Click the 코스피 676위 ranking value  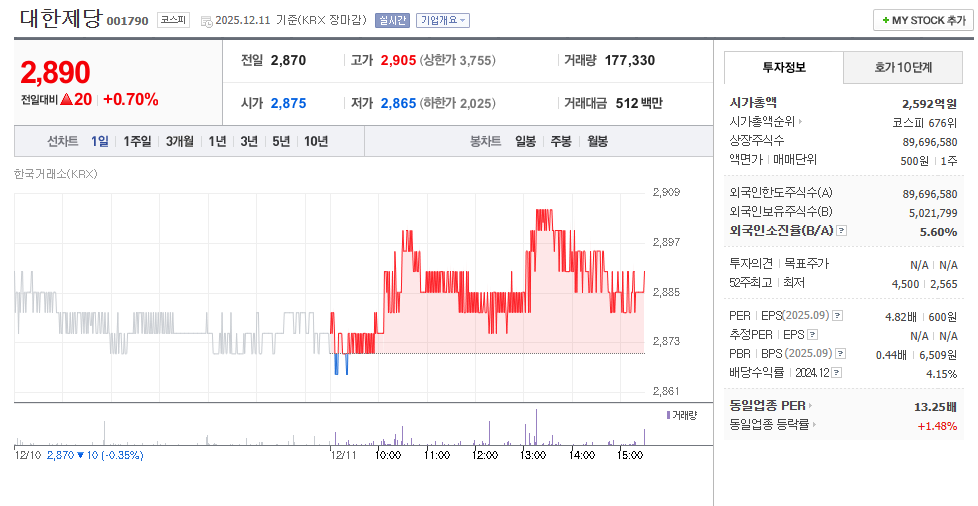pyautogui.click(x=924, y=123)
